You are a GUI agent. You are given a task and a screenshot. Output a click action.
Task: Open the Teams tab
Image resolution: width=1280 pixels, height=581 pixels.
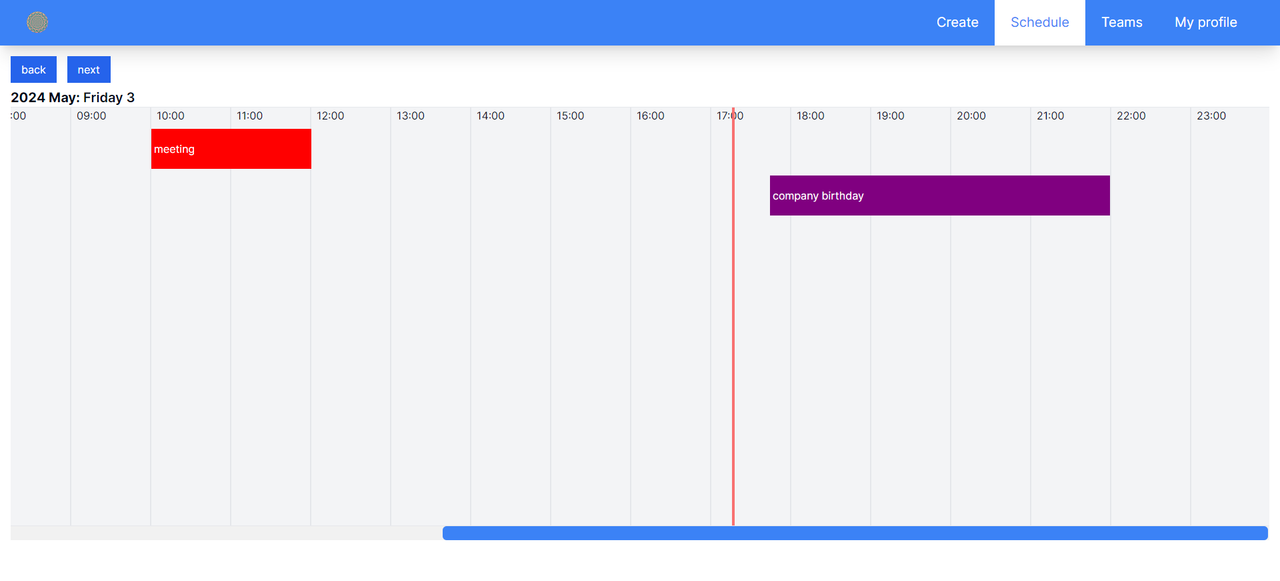(x=1122, y=22)
